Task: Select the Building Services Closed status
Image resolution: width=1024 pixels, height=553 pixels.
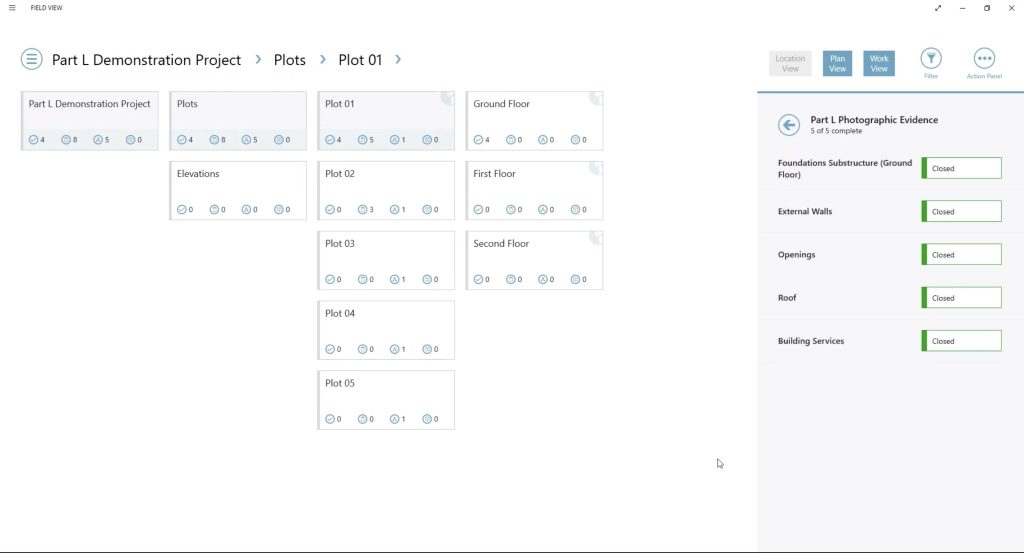Action: pos(961,341)
